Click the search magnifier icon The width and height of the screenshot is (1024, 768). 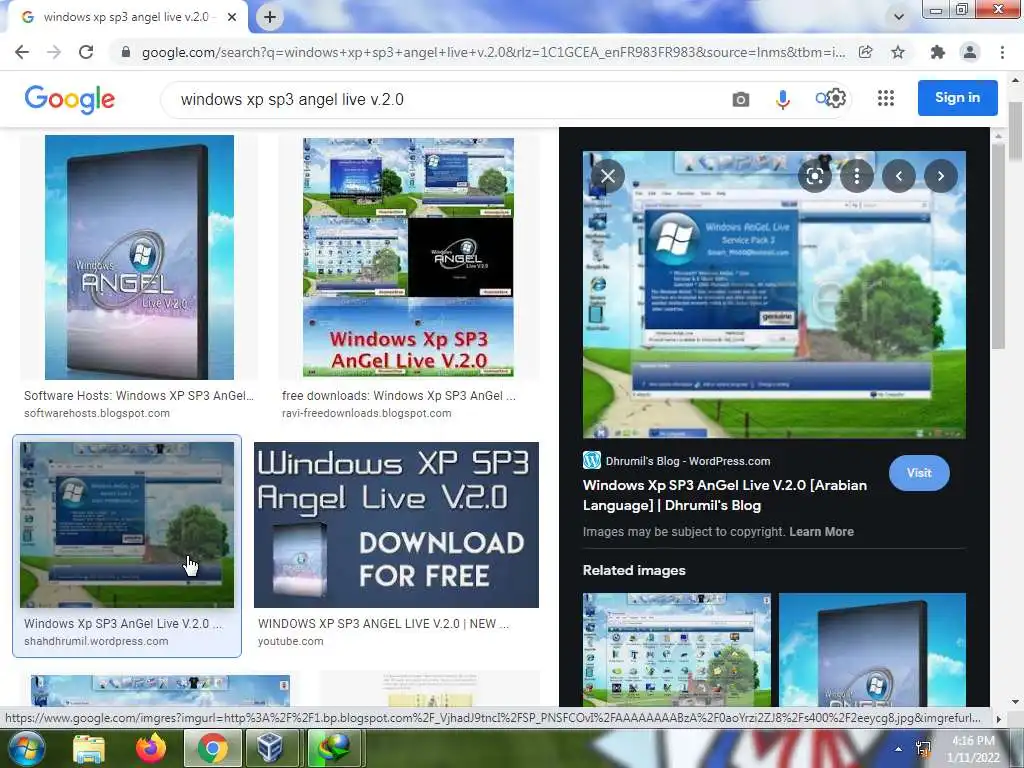tap(822, 99)
